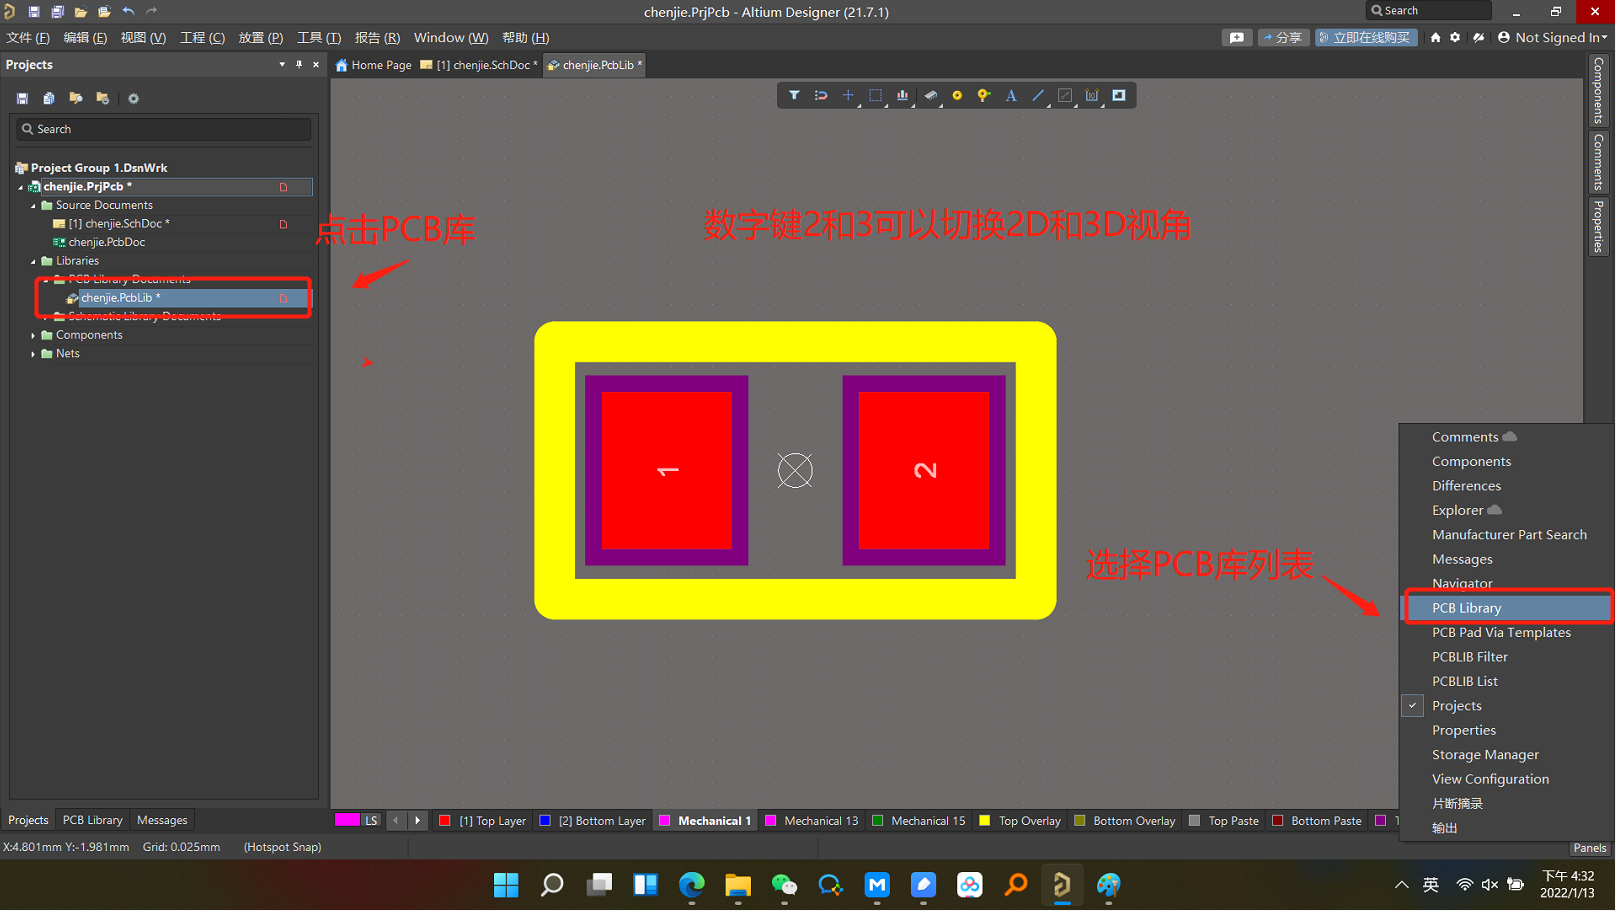Collapse the Source Documents folder
Viewport: 1616px width, 911px height.
33,205
